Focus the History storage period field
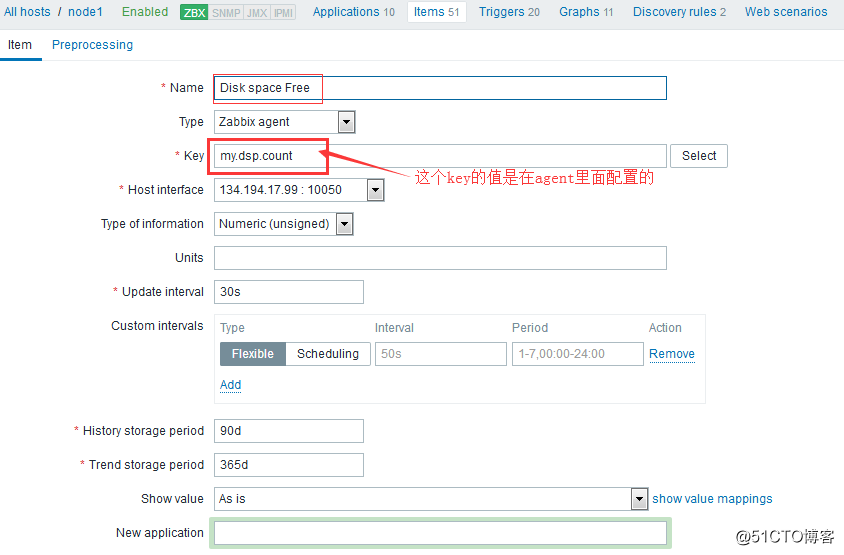The height and width of the screenshot is (555, 844). [x=289, y=431]
